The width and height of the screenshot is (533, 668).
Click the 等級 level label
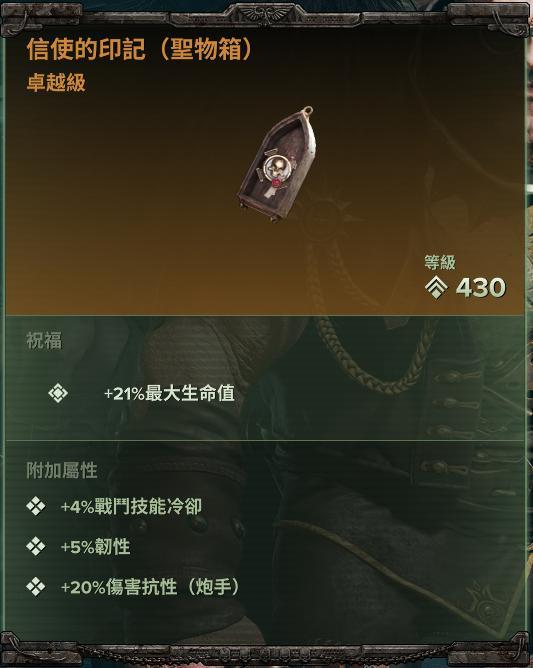pyautogui.click(x=440, y=262)
